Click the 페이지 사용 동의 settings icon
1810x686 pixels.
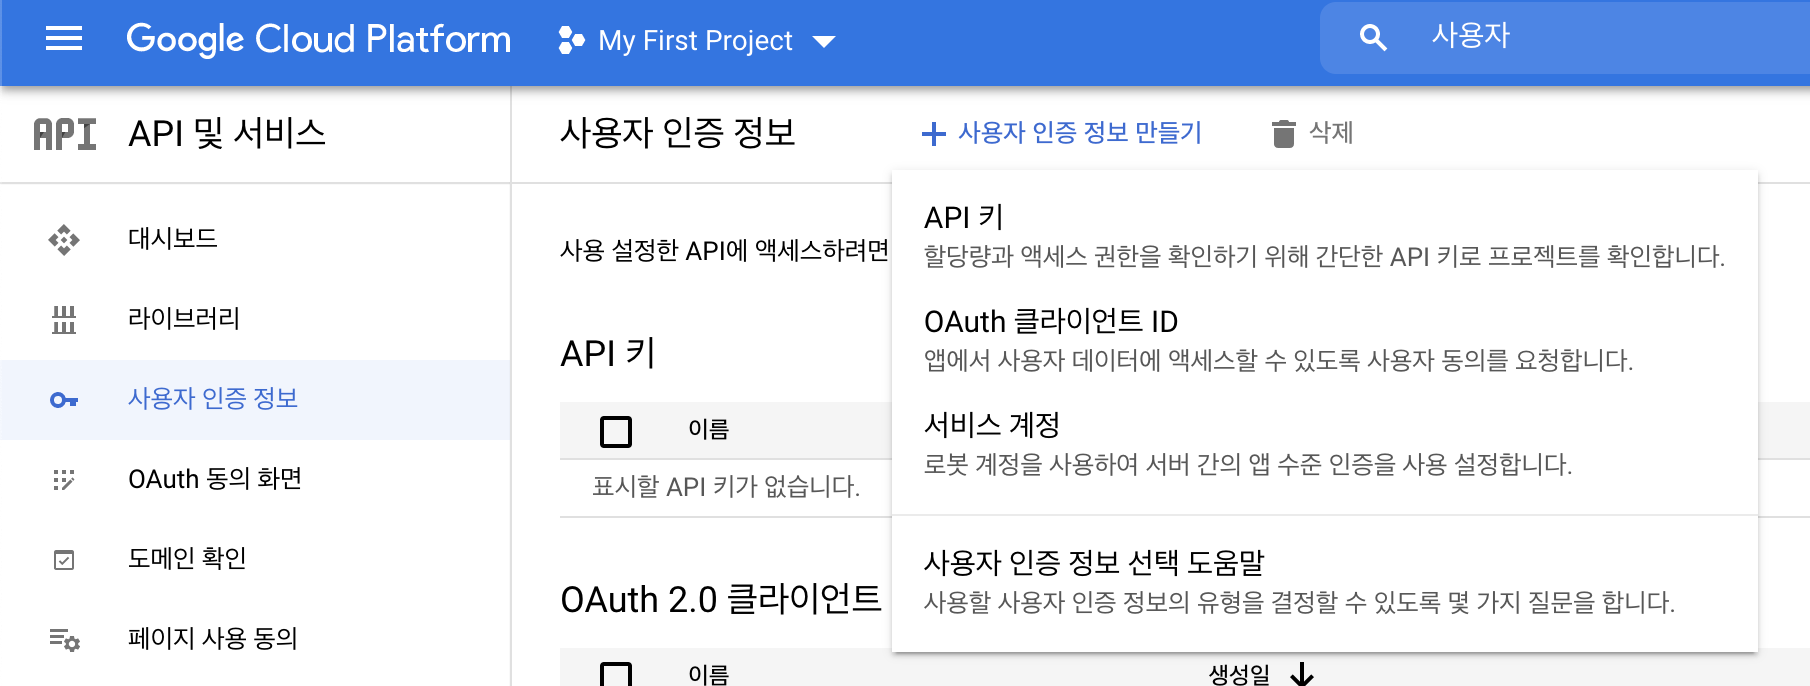(64, 640)
